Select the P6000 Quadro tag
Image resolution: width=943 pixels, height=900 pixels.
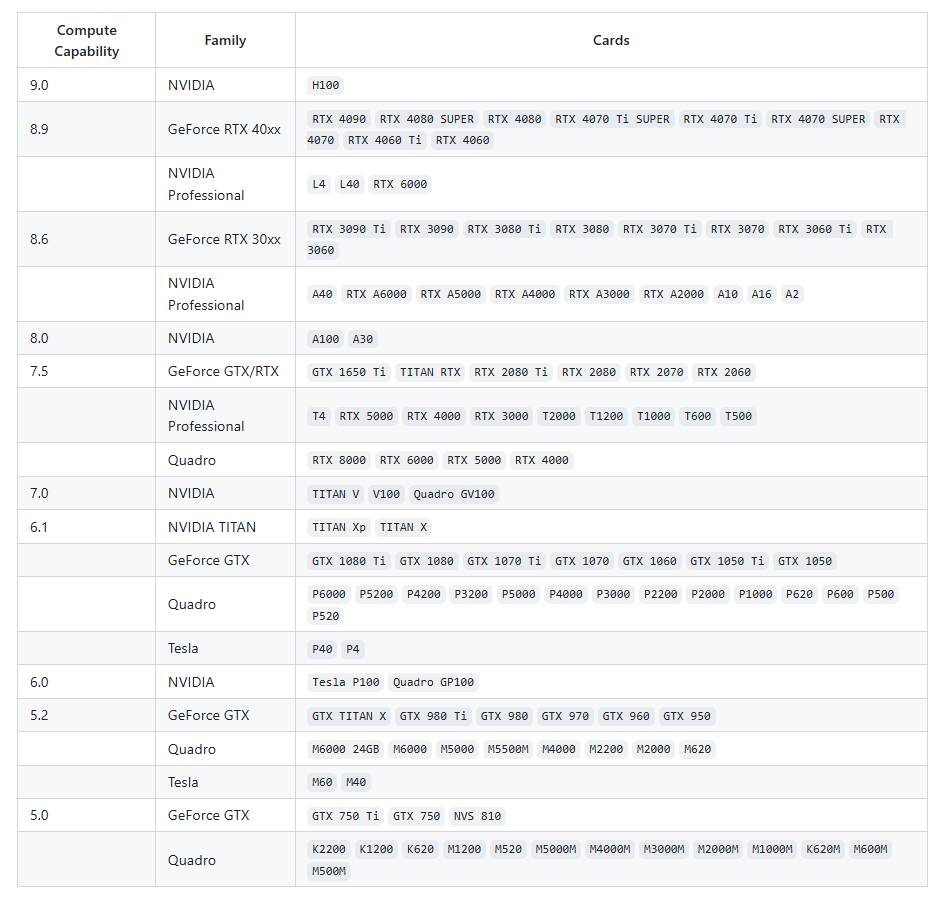pos(329,594)
